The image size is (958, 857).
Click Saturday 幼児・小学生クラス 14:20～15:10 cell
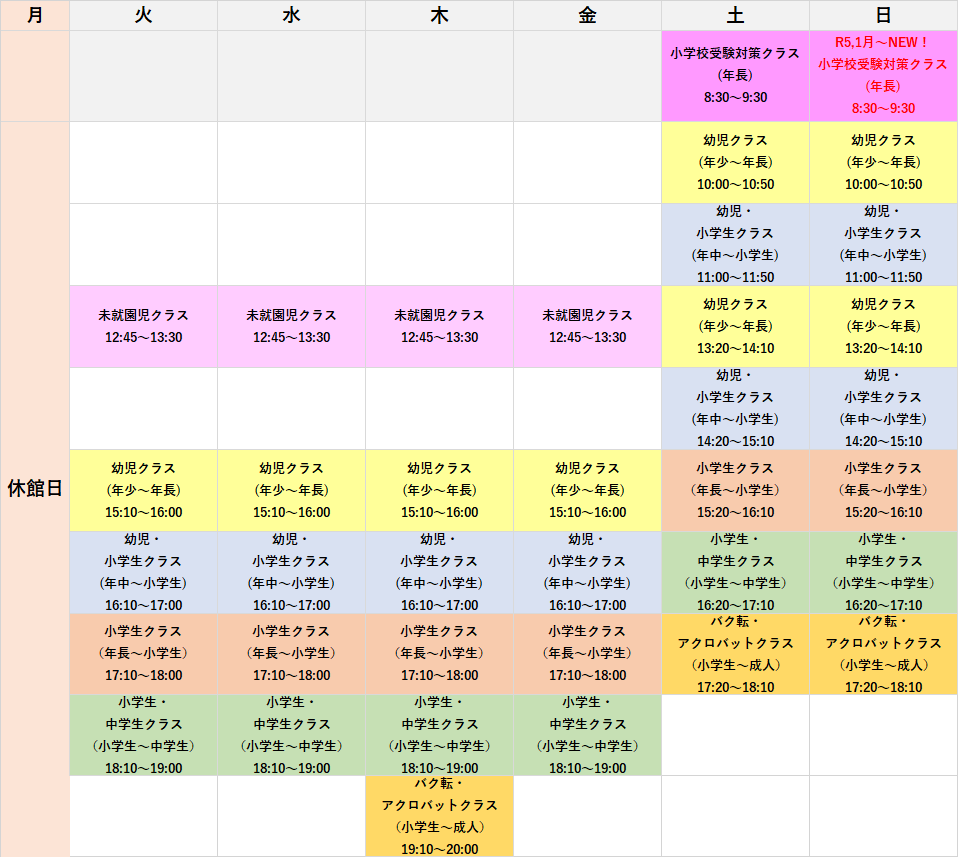(x=735, y=409)
